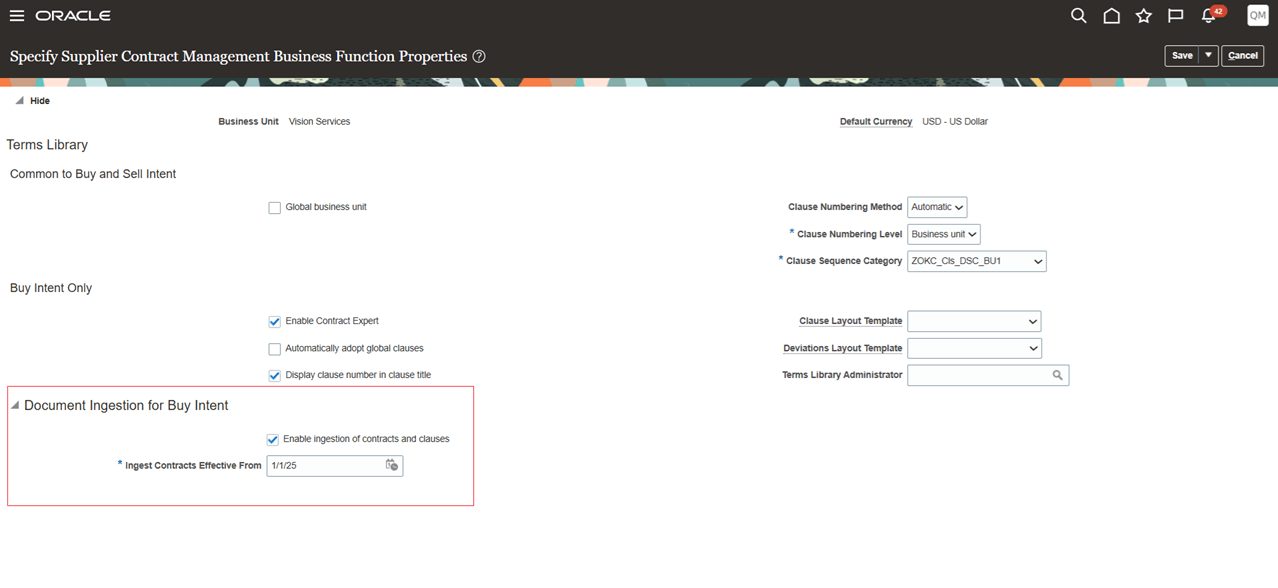The width and height of the screenshot is (1278, 588).
Task: Click the USD - US Dollar value
Action: tap(955, 122)
